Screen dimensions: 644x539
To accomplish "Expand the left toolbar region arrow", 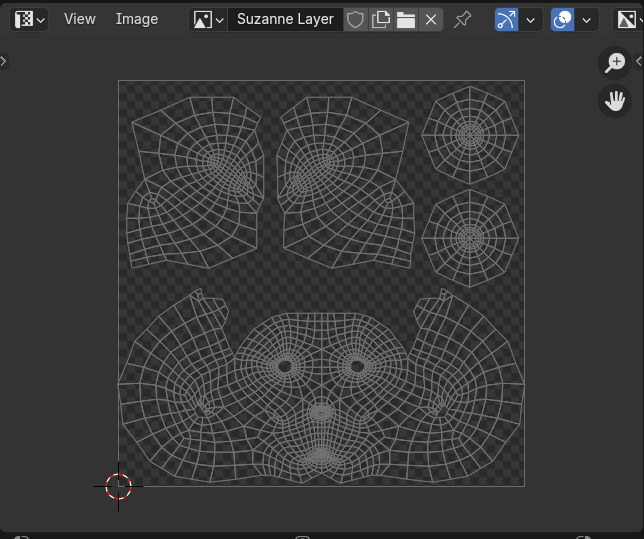I will tap(4, 61).
